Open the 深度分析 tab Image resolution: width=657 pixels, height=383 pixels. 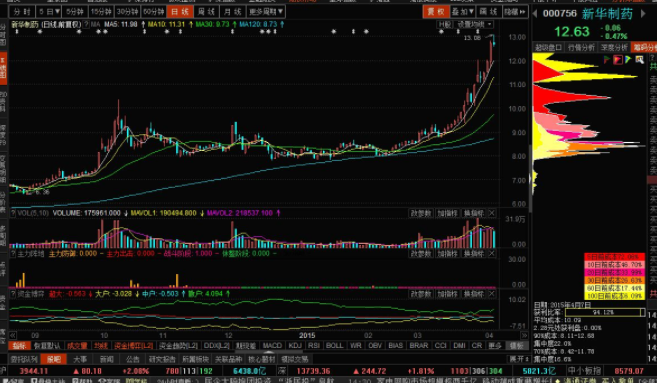[614, 47]
